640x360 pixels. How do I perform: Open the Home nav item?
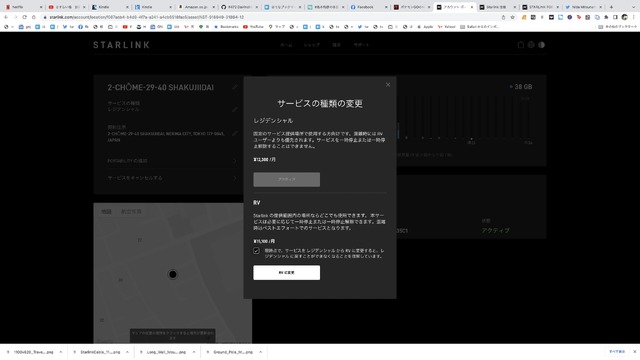pos(286,45)
